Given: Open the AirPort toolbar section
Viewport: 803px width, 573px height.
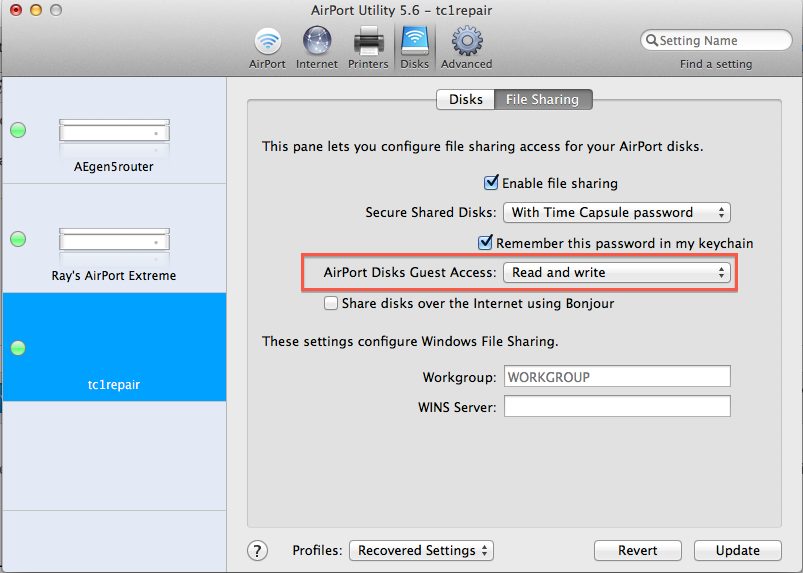Looking at the screenshot, I should pyautogui.click(x=267, y=48).
